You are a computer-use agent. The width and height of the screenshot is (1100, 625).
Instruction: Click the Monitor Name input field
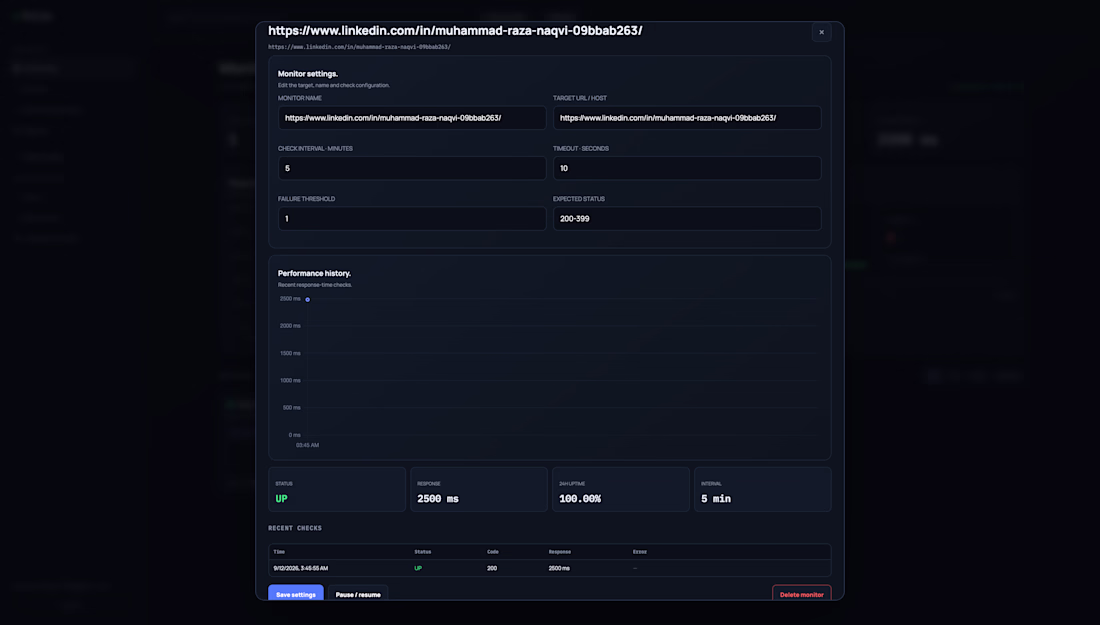point(412,118)
